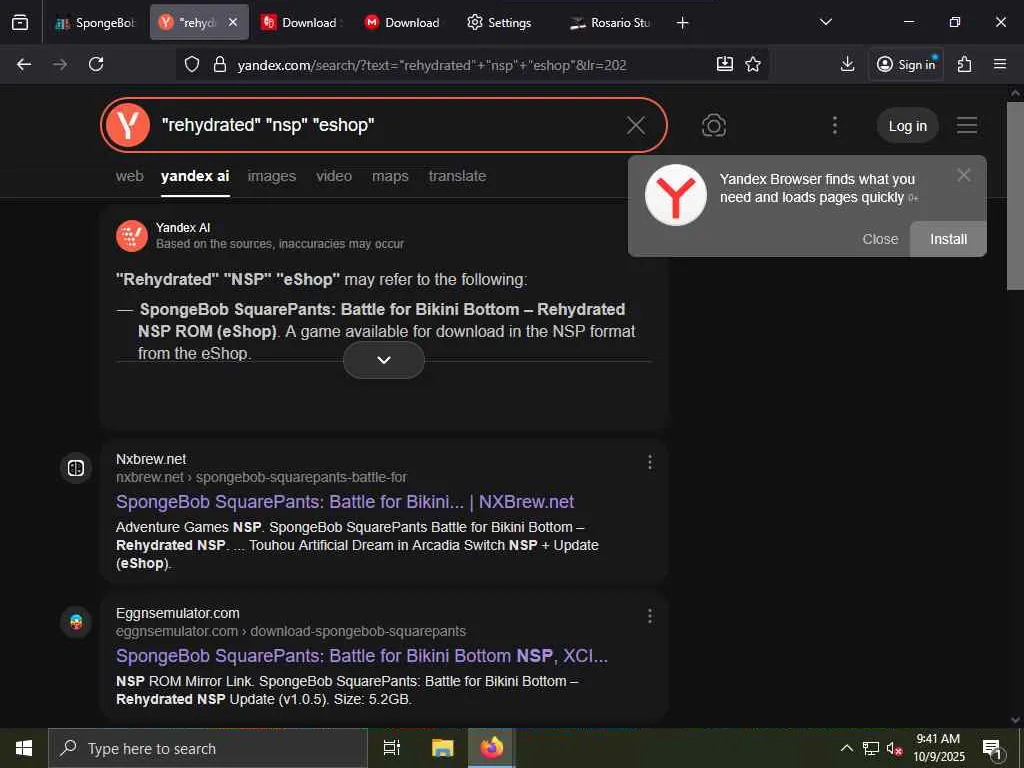The image size is (1024, 768).
Task: Click the yandex.com address bar URL
Action: click(432, 65)
